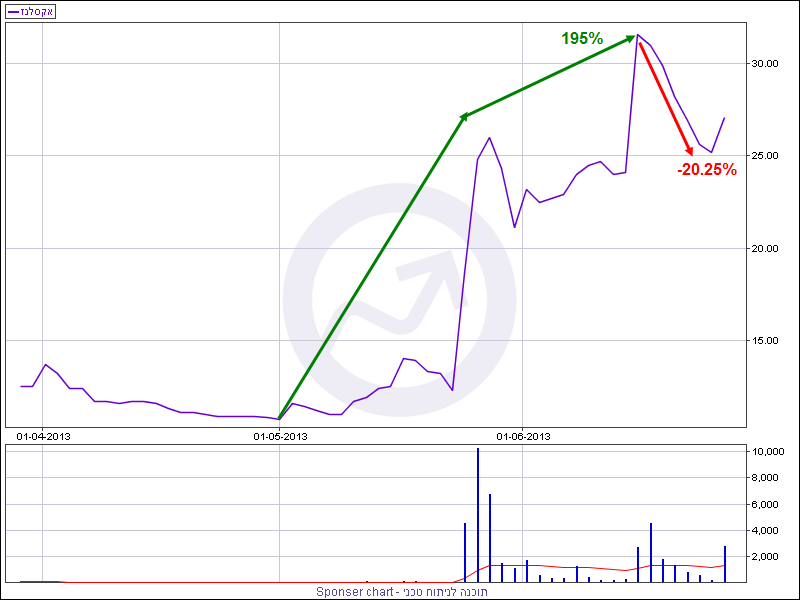
Task: Click the green 195% gain label
Action: [x=581, y=39]
